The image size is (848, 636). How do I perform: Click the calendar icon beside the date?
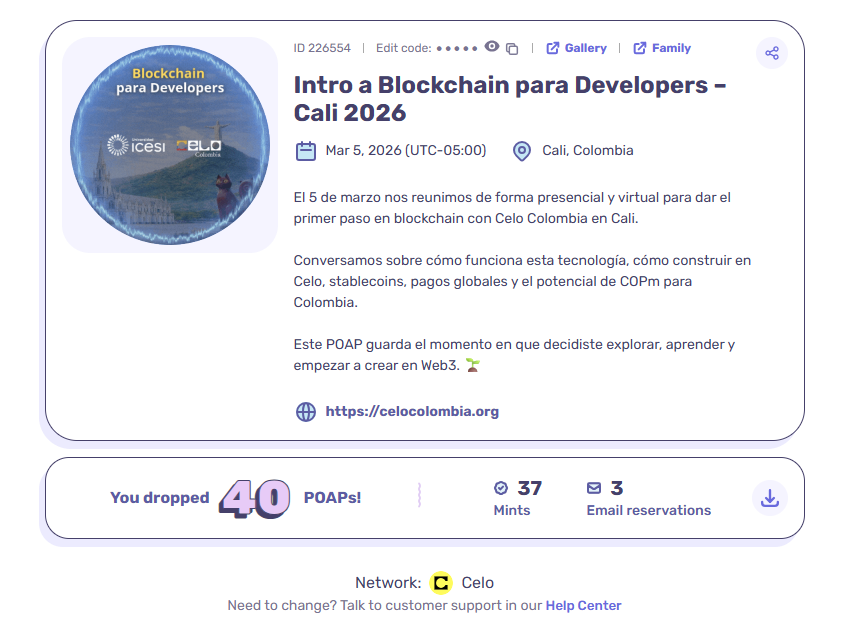306,151
